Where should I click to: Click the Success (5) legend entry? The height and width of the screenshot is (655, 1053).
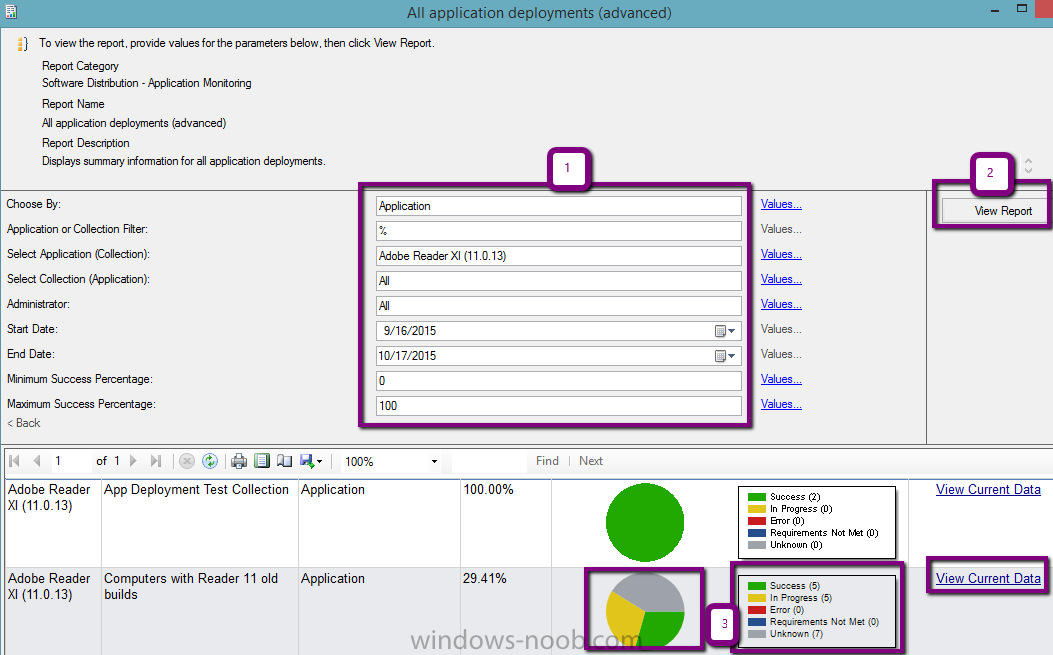click(794, 586)
